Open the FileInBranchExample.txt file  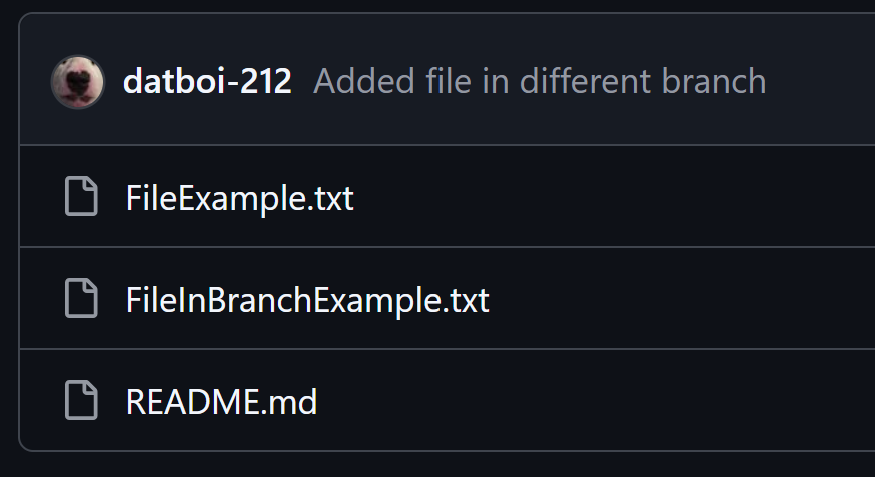point(307,300)
